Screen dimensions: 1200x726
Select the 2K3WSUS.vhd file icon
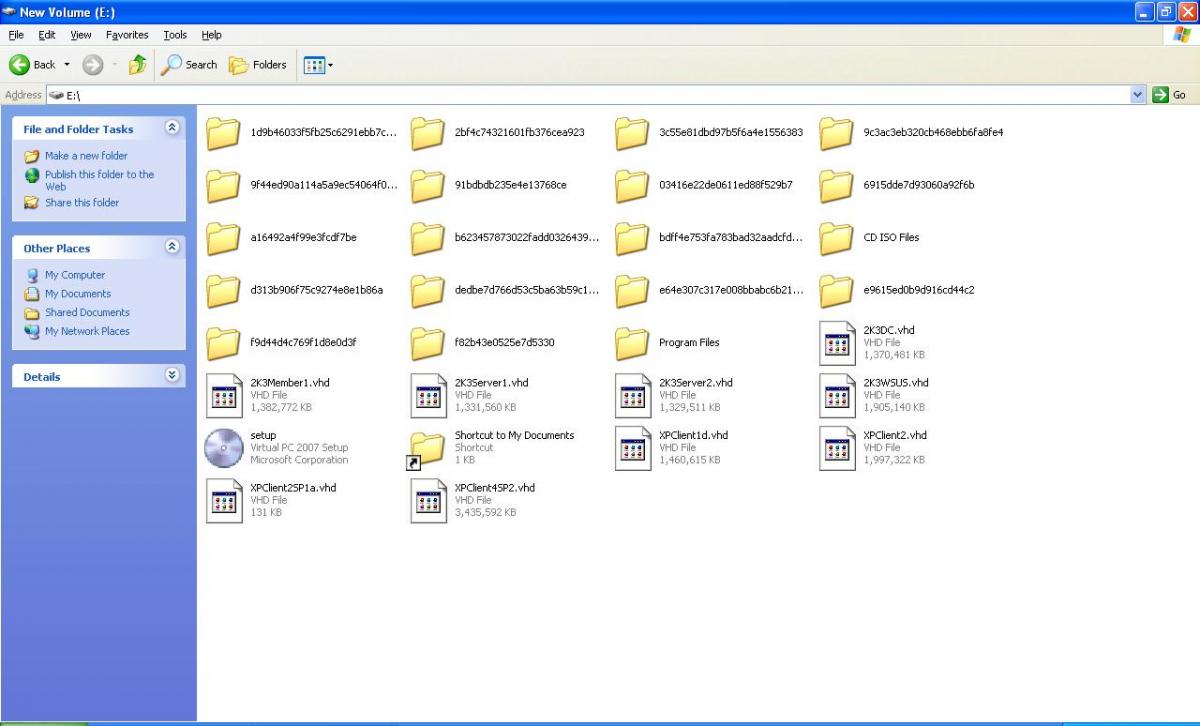[x=837, y=396]
